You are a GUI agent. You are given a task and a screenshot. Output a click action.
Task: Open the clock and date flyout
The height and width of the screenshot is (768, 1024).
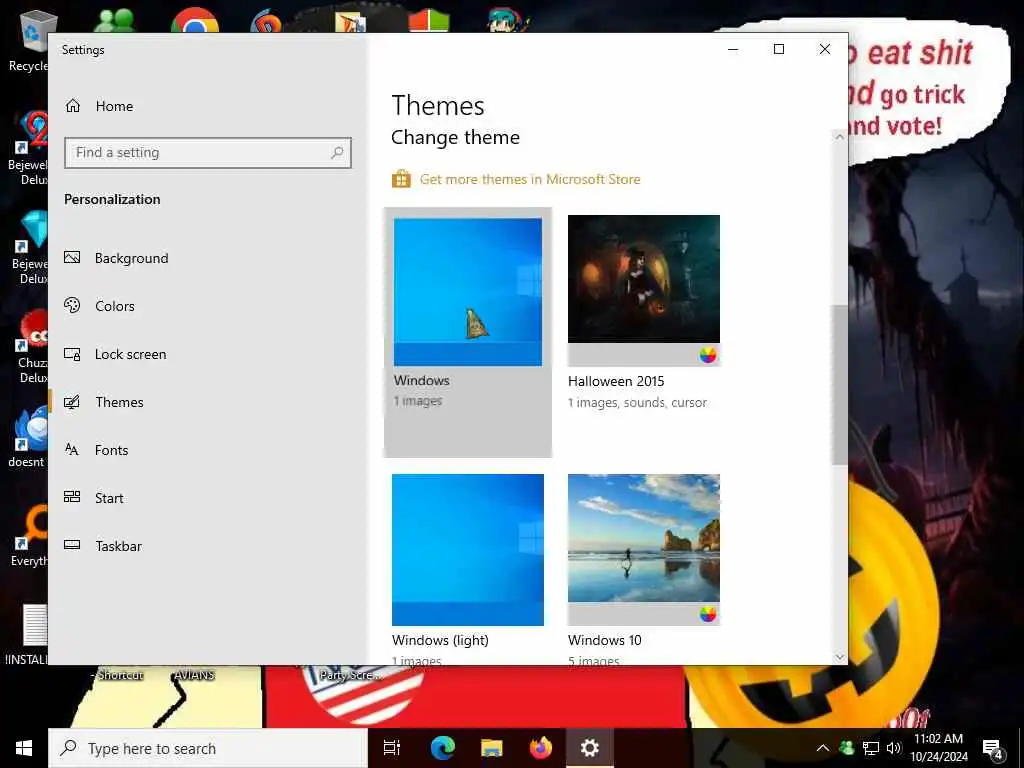pos(938,748)
